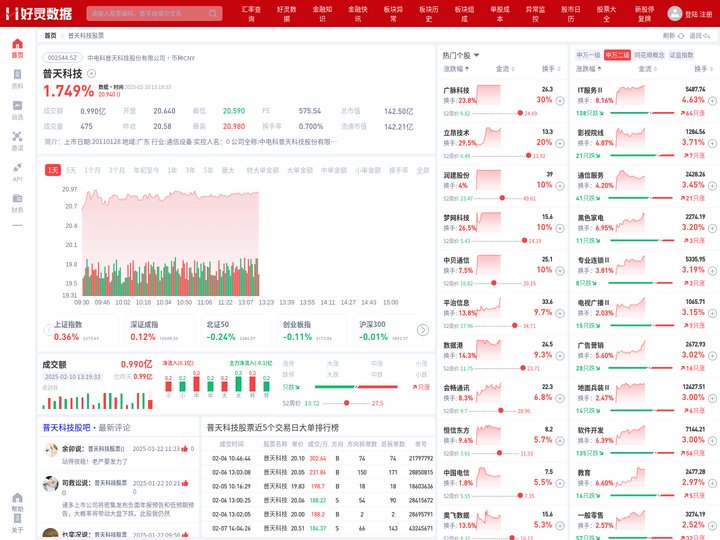Select the 1天 chart range
This screenshot has width=720, height=540.
click(x=53, y=170)
